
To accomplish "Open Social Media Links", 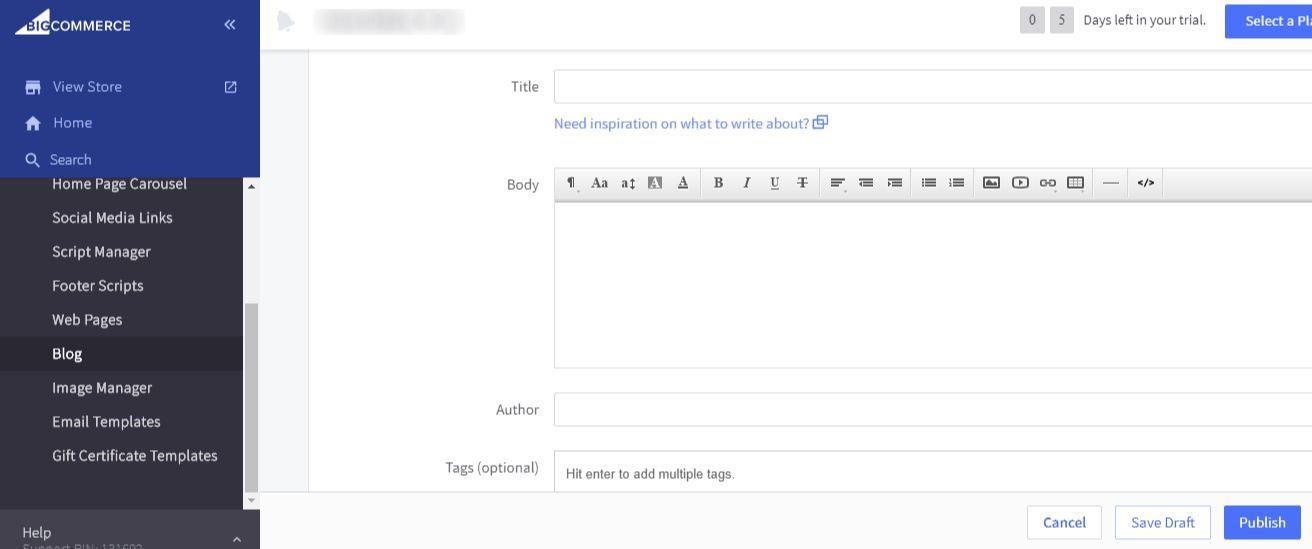I will click(x=112, y=218).
